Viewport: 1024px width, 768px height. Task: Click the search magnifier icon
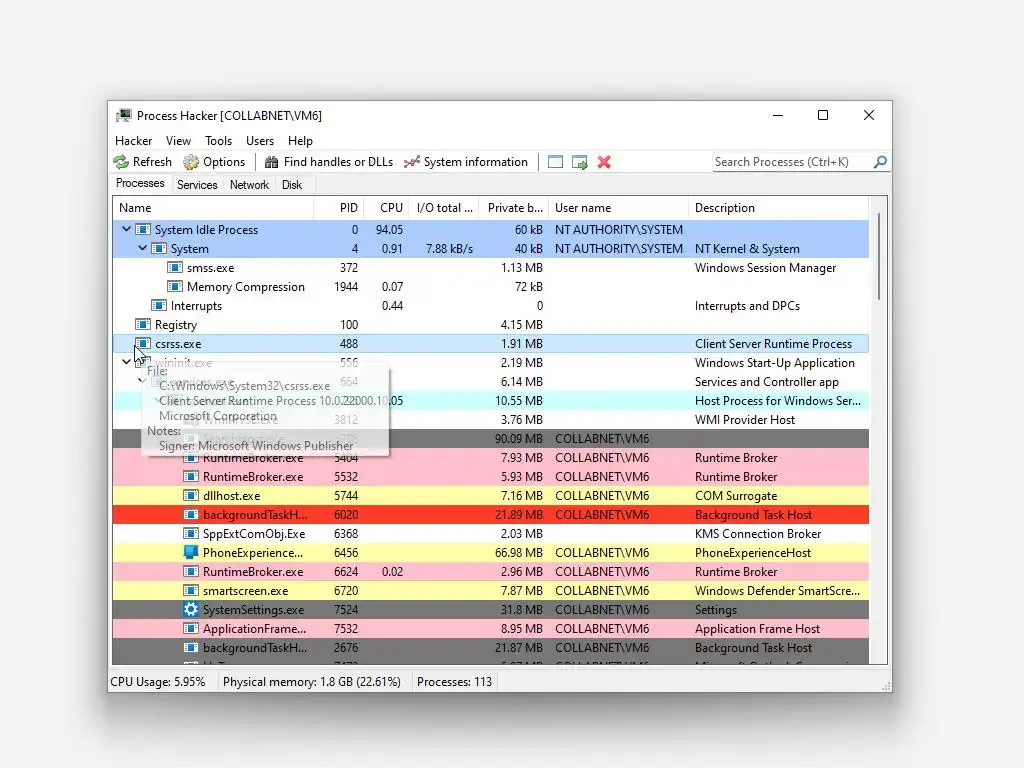880,161
